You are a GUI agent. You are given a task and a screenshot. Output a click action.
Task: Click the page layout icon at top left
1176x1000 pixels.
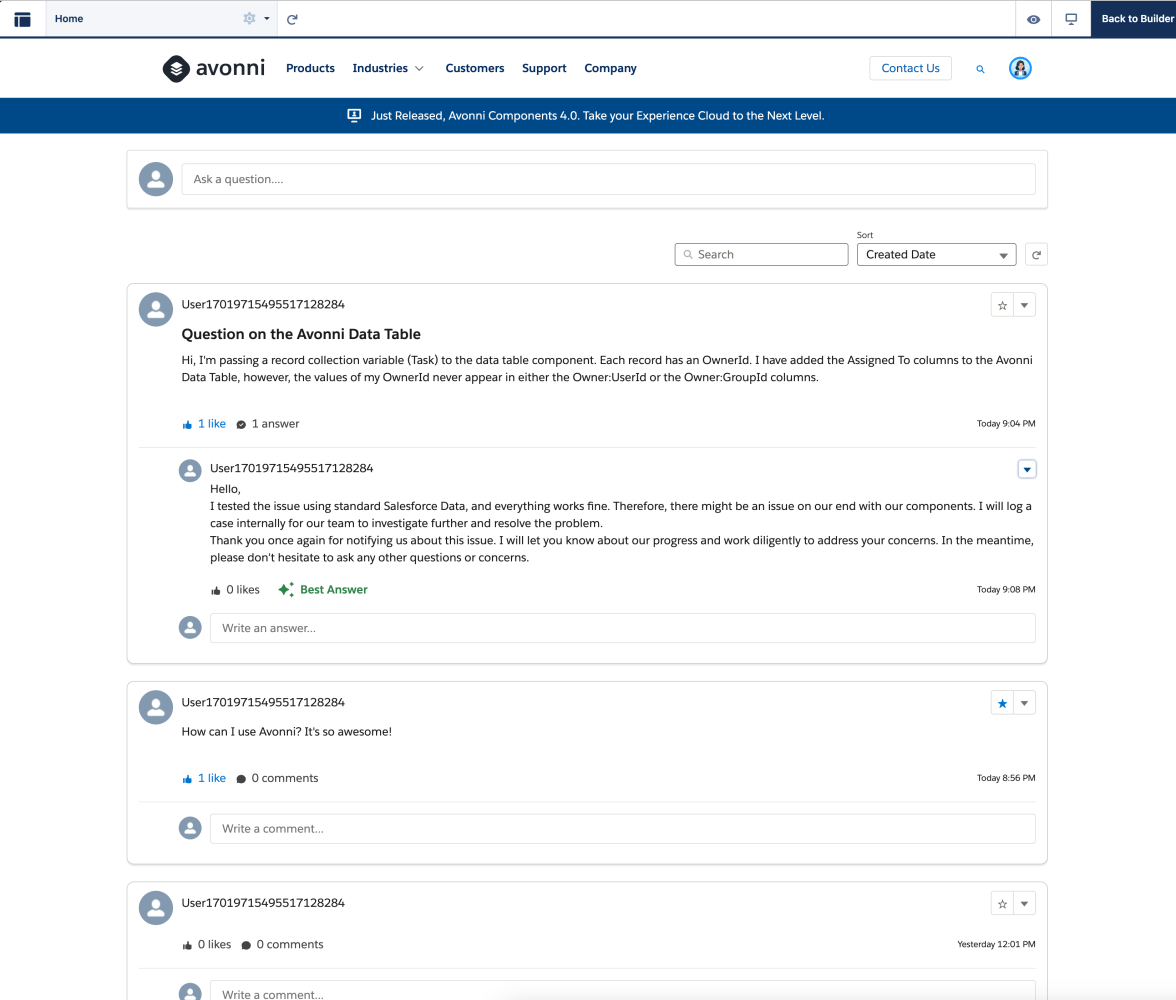[22, 19]
